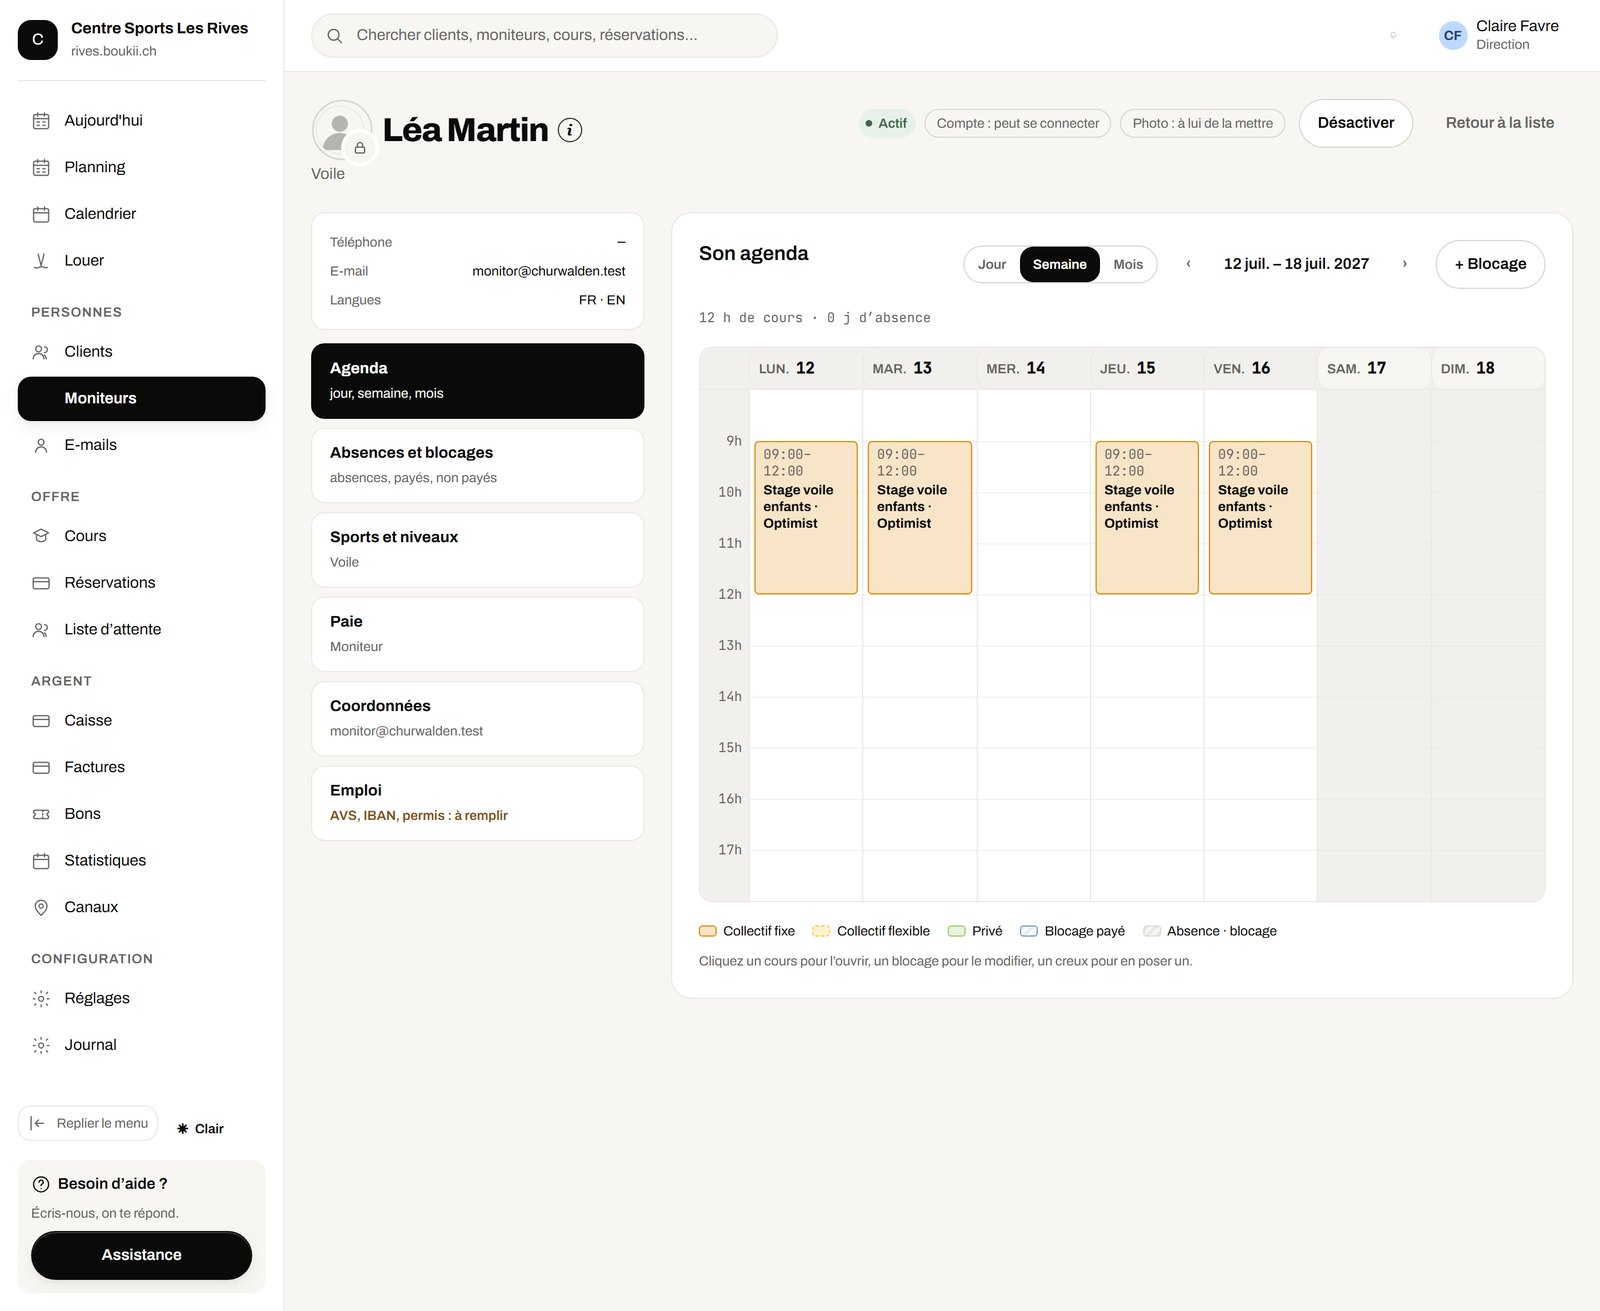Click Retour à la liste link
Image resolution: width=1600 pixels, height=1311 pixels.
coord(1499,123)
